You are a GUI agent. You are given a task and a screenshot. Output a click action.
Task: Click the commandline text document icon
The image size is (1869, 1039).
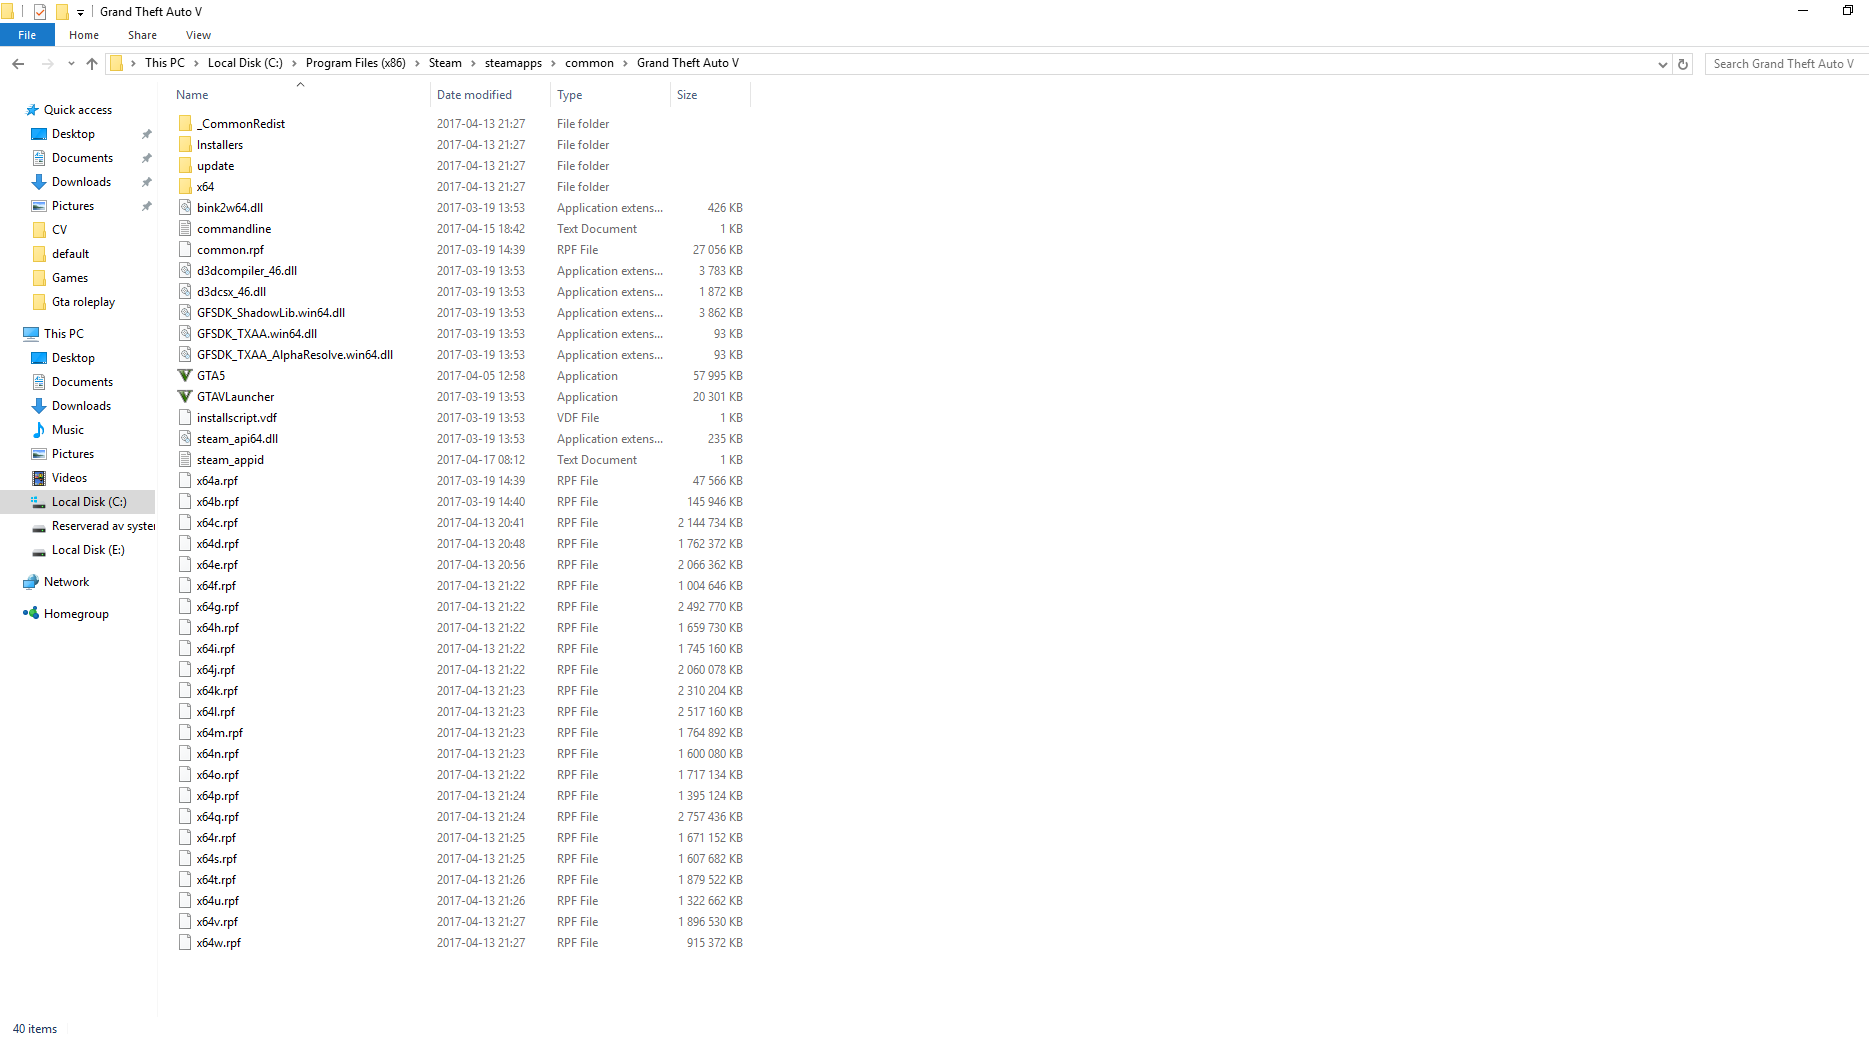(185, 229)
